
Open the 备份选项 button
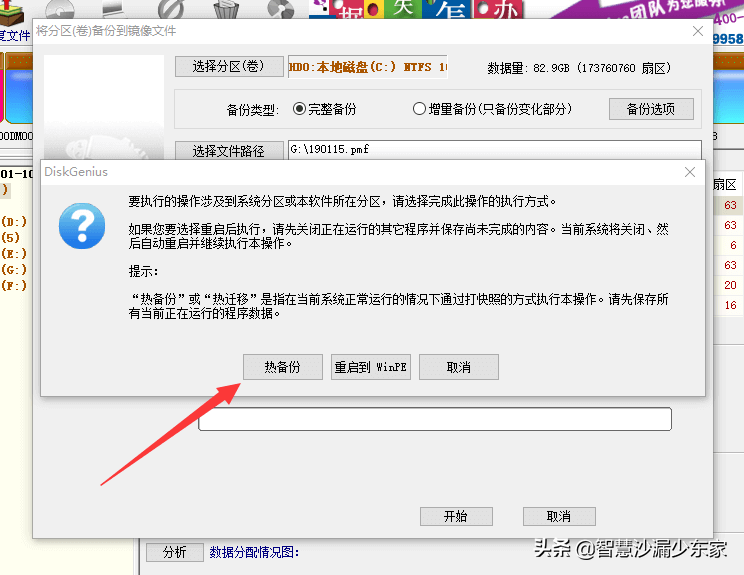(651, 109)
